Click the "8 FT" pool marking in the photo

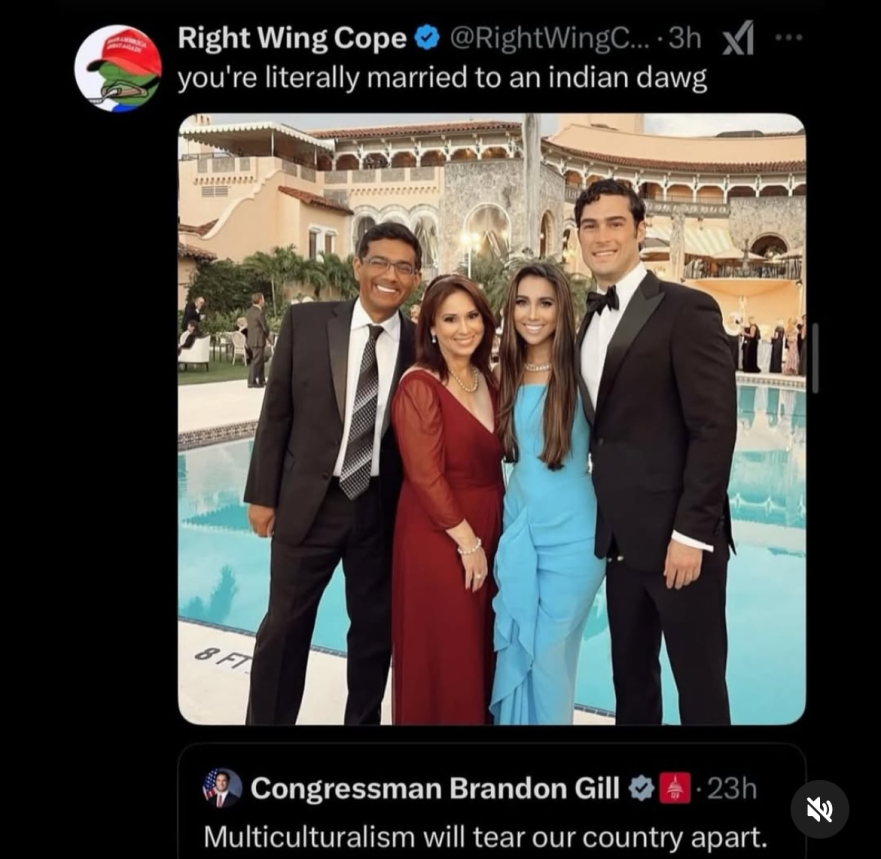tap(222, 660)
